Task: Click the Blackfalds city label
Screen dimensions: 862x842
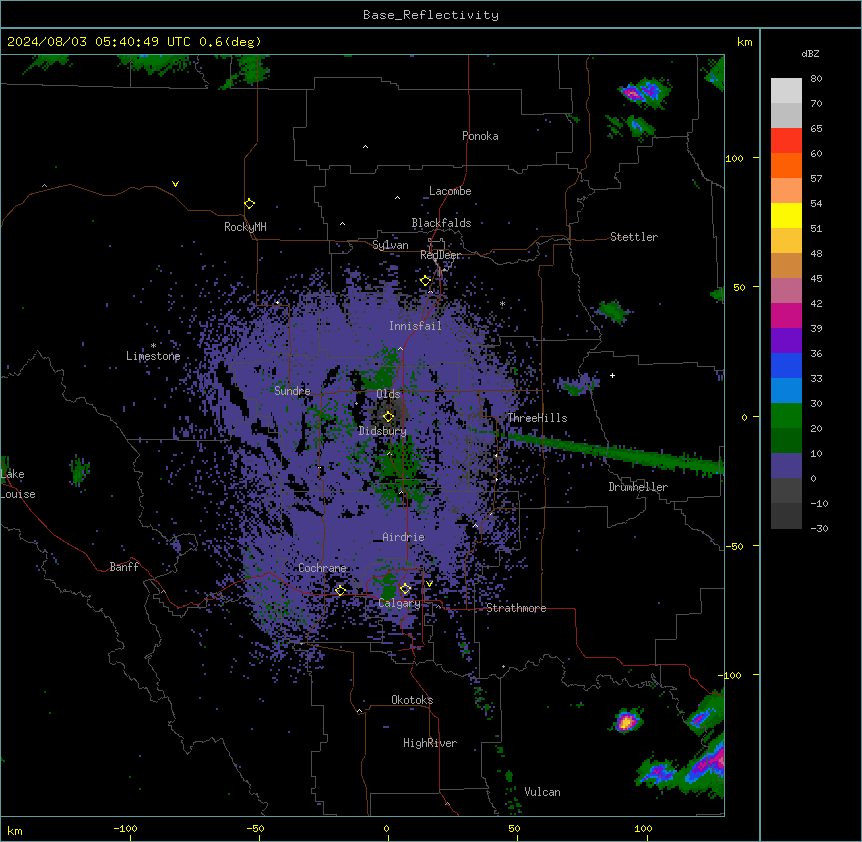Action: pos(441,223)
